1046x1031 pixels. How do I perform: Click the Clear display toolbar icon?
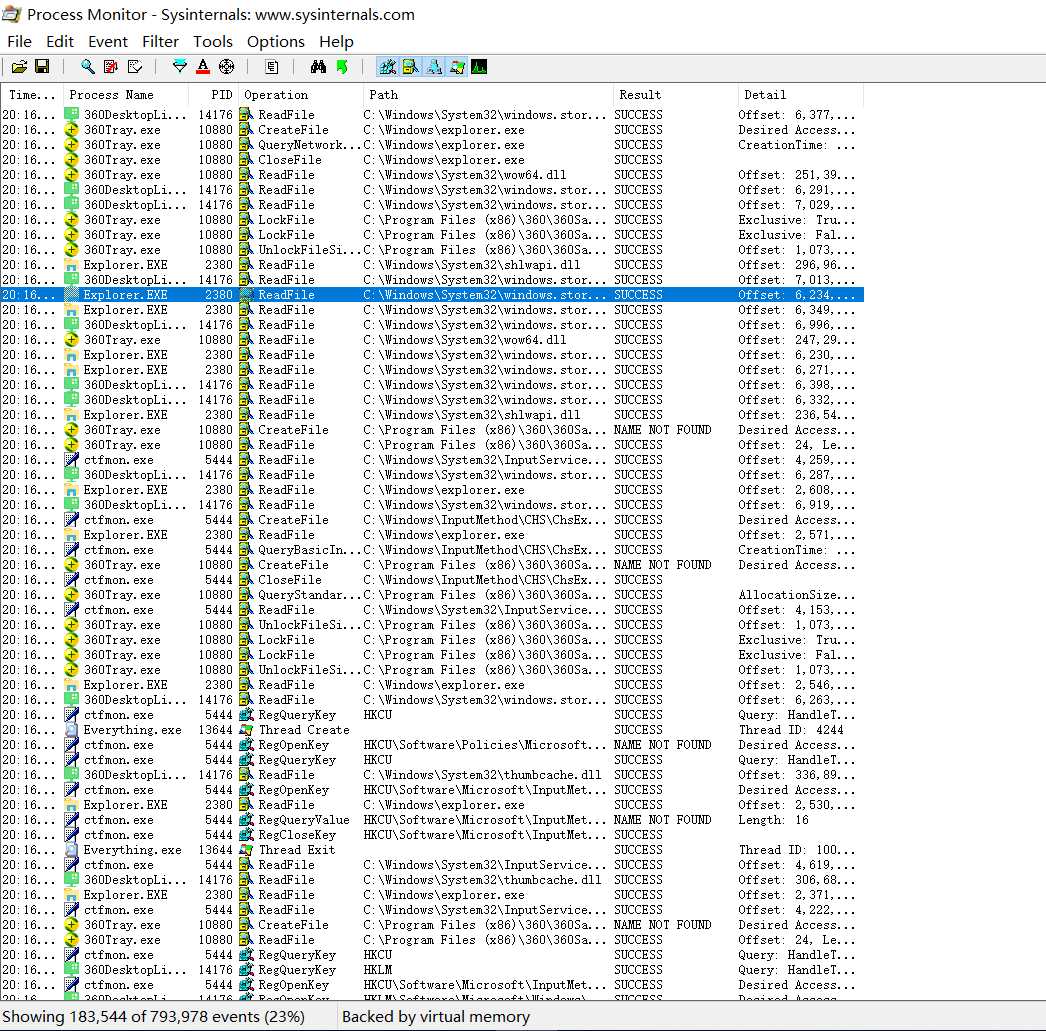(x=135, y=67)
